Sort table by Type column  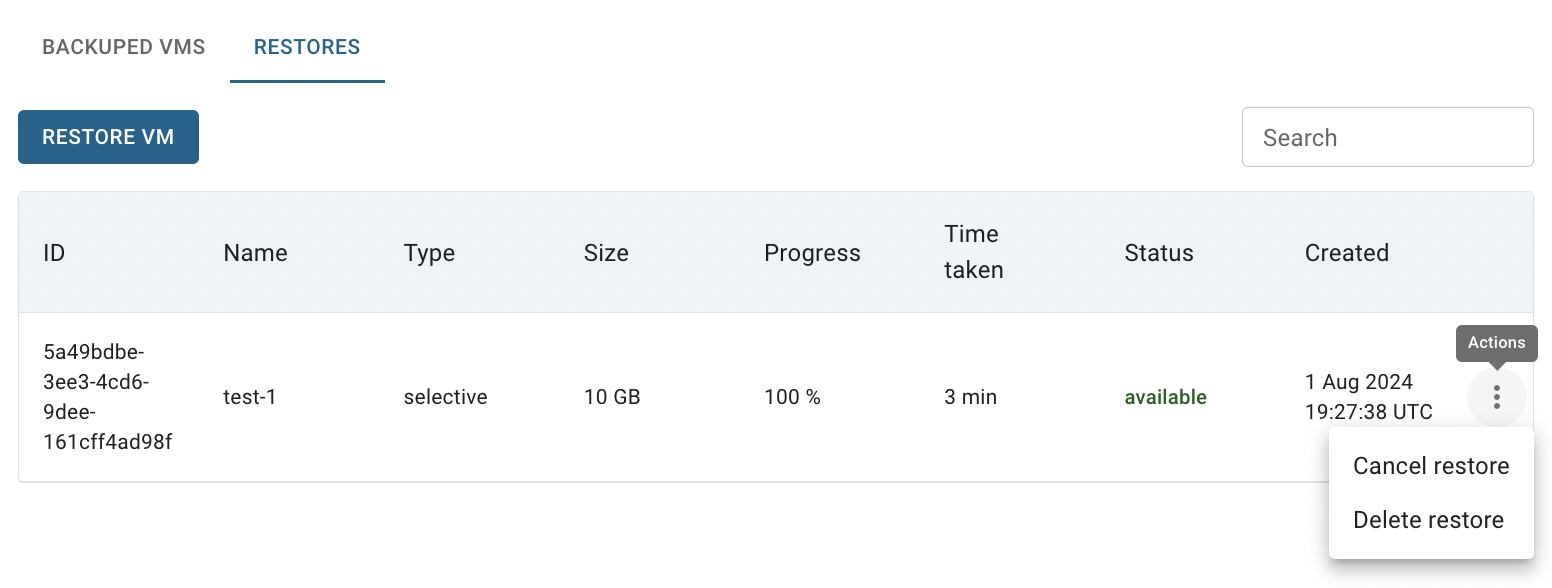click(x=429, y=253)
